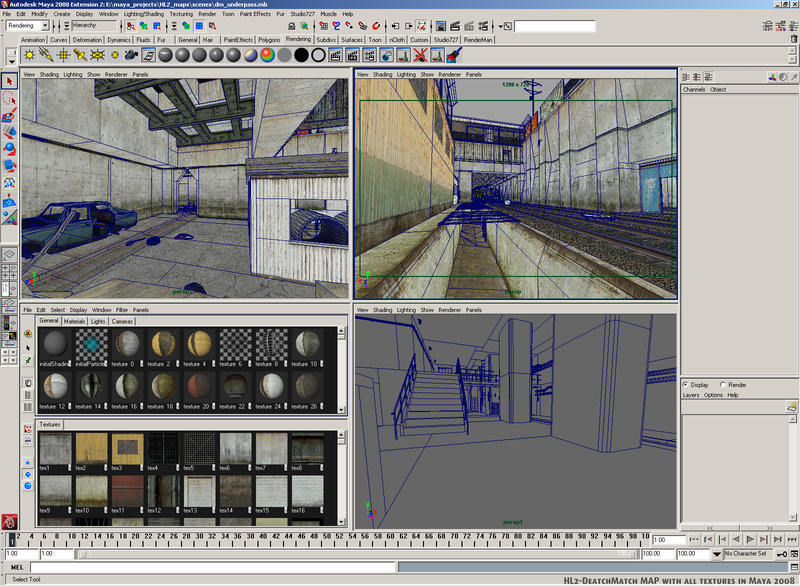The width and height of the screenshot is (800, 587).
Task: Go to the start of playback range
Action: pos(693,540)
